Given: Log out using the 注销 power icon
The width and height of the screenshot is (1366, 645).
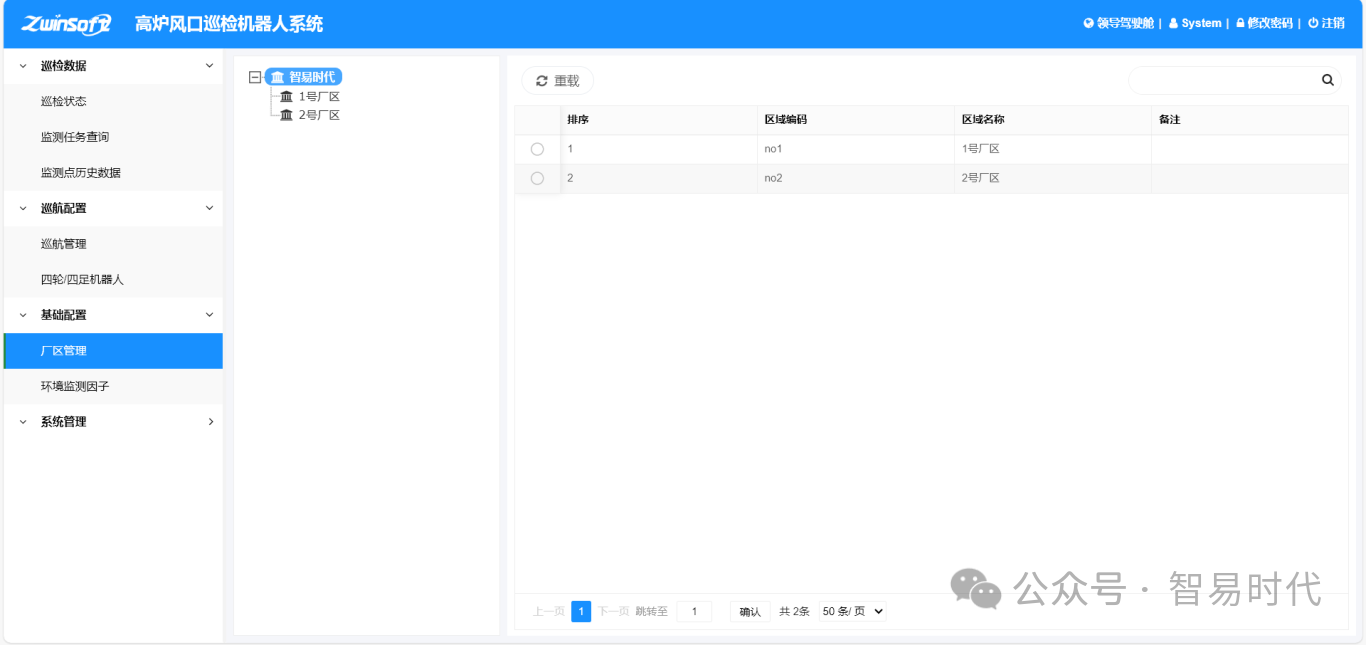Looking at the screenshot, I should click(x=1313, y=23).
